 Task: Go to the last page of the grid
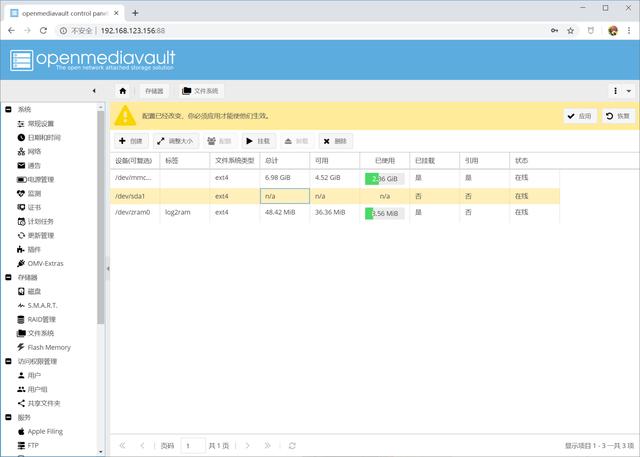tap(267, 446)
